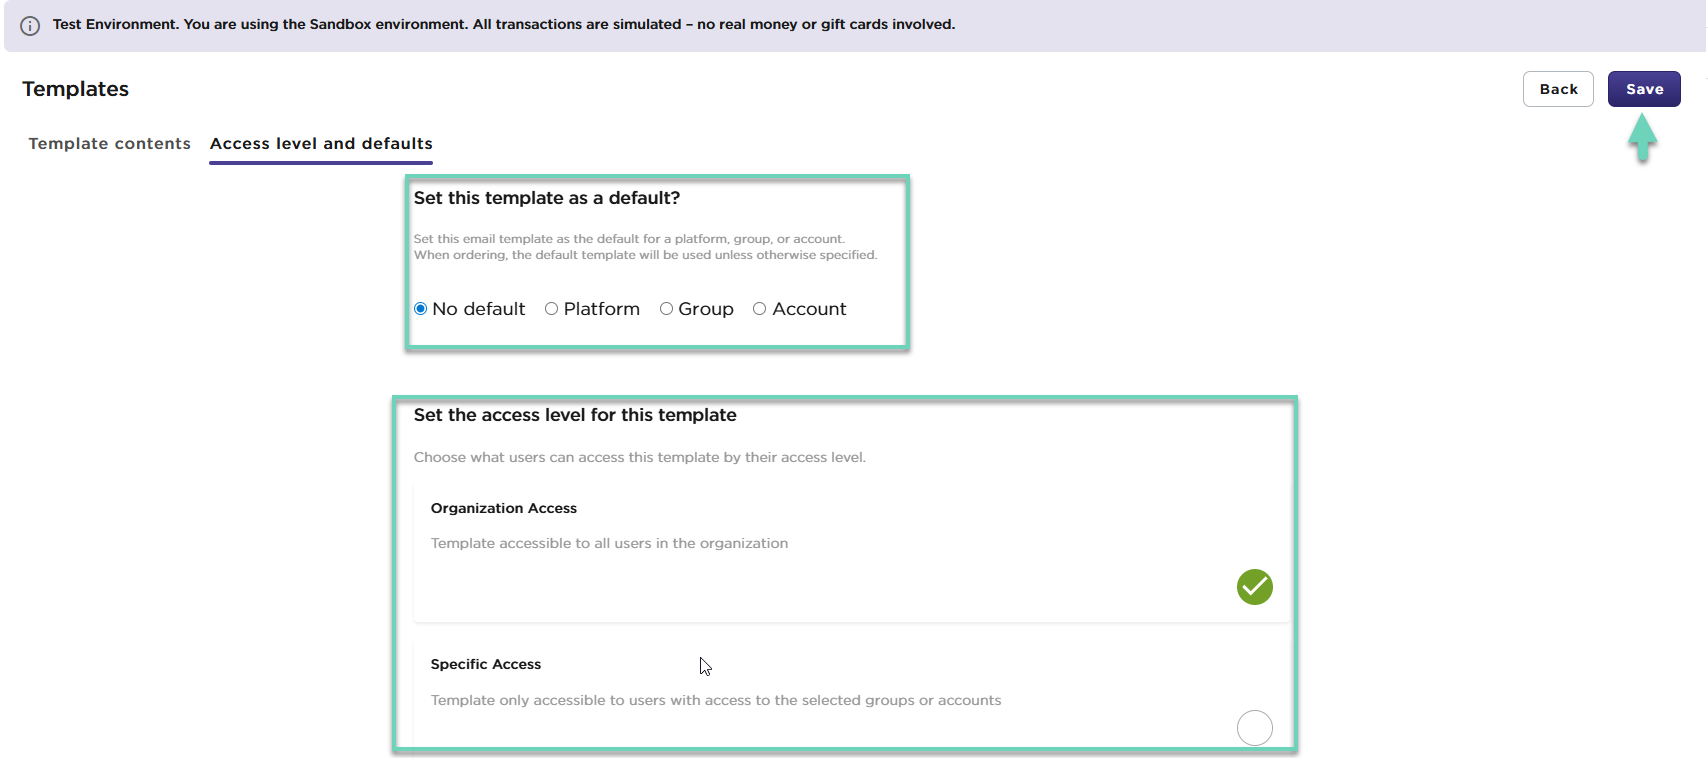Click 'Choose what users can access' helper text
This screenshot has height=758, width=1708.
pos(639,457)
